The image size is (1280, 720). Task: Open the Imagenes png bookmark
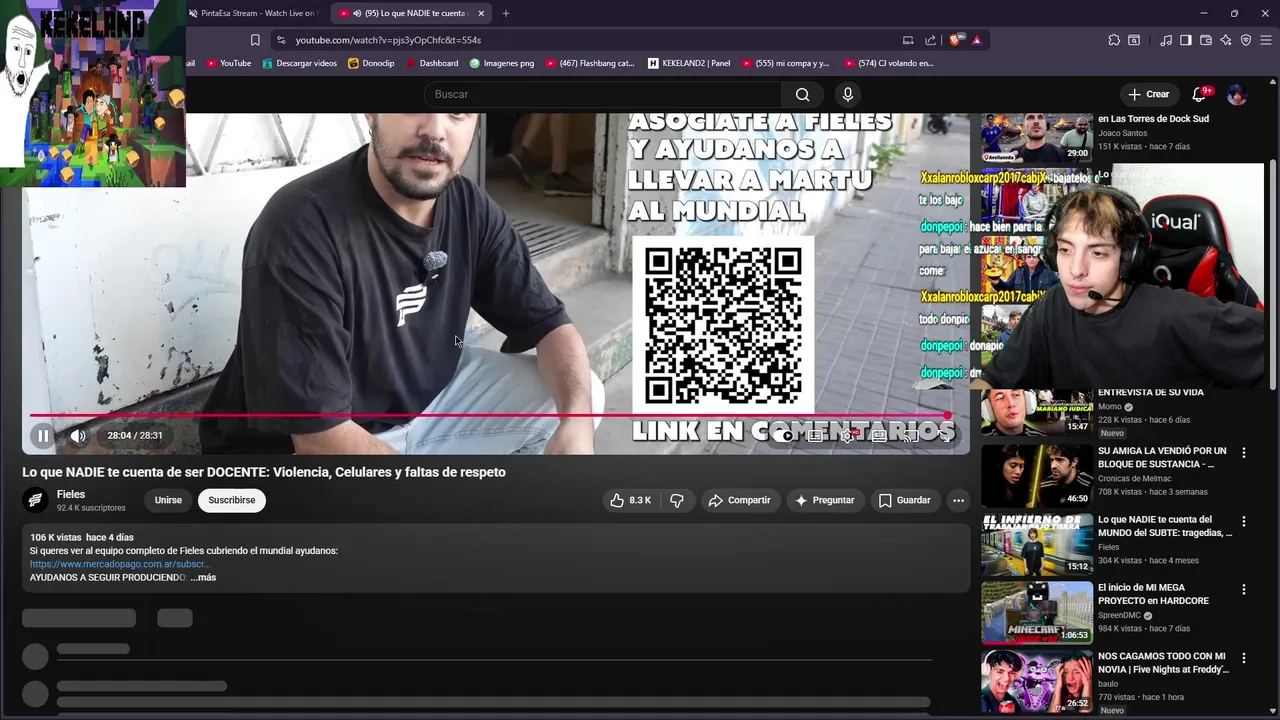502,63
